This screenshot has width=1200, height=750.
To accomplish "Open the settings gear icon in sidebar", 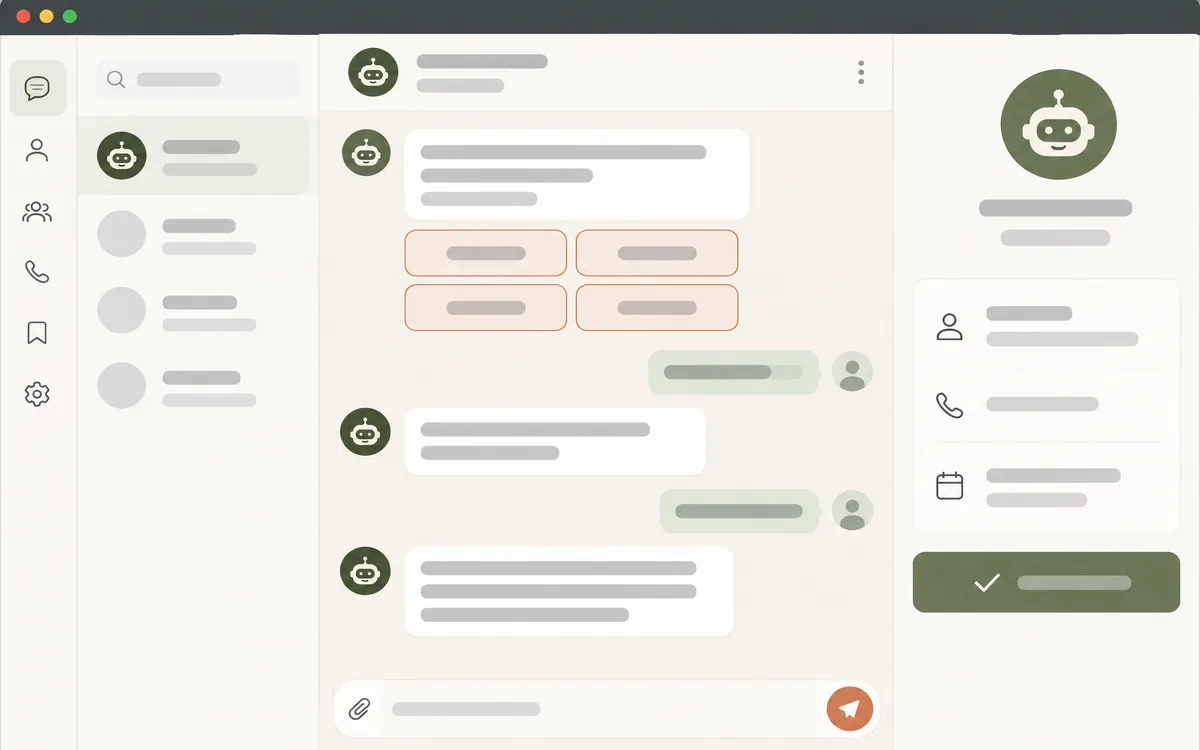I will tap(37, 394).
